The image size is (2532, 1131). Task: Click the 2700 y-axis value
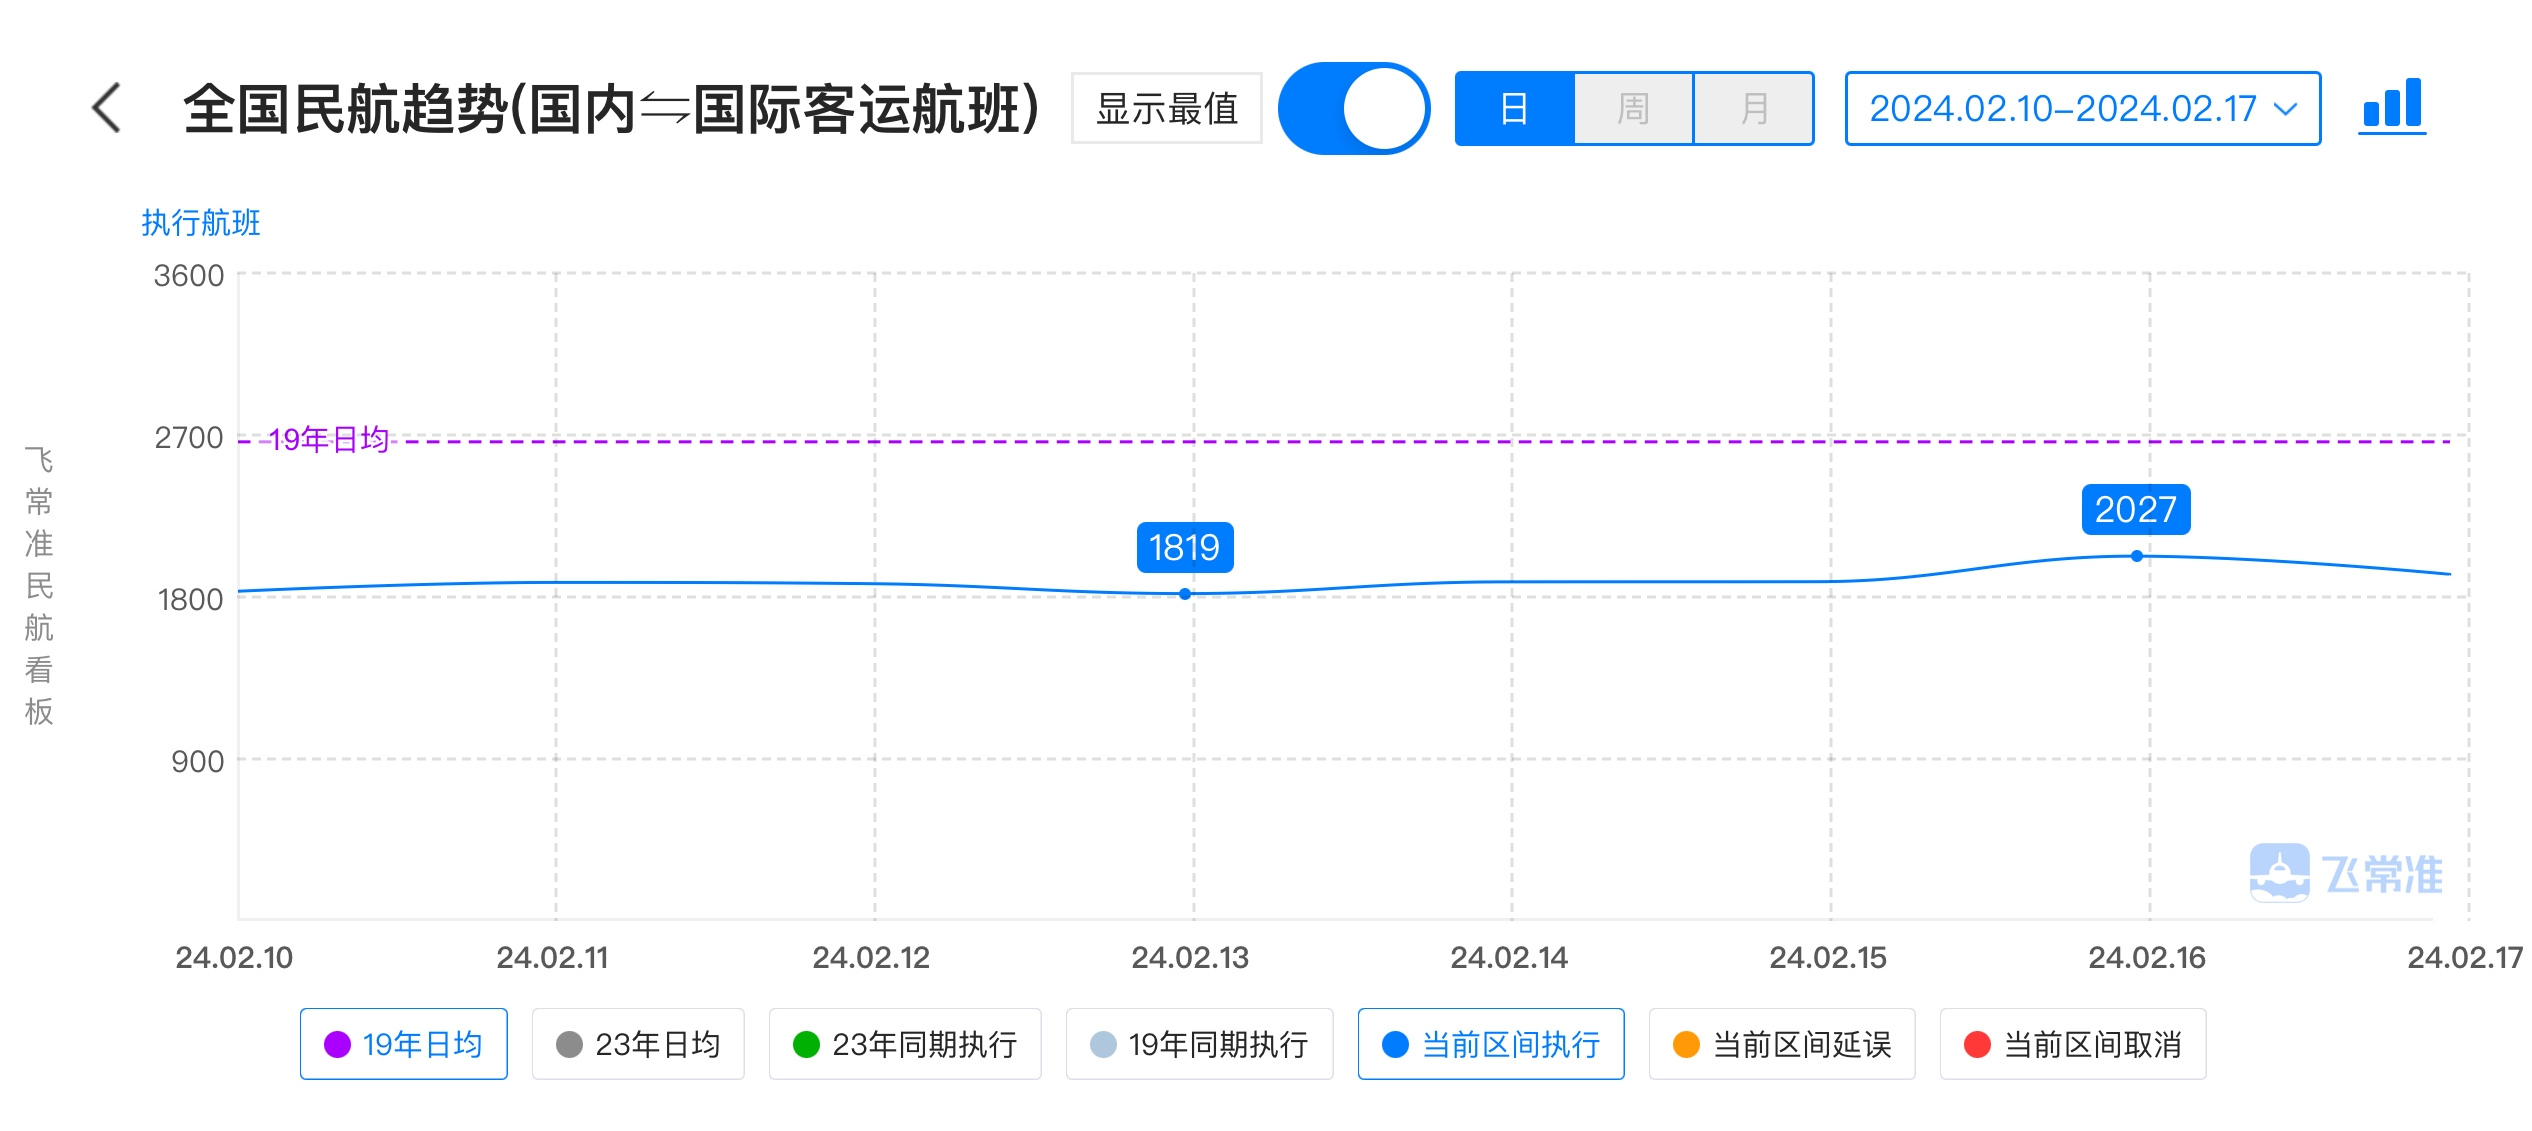tap(189, 437)
